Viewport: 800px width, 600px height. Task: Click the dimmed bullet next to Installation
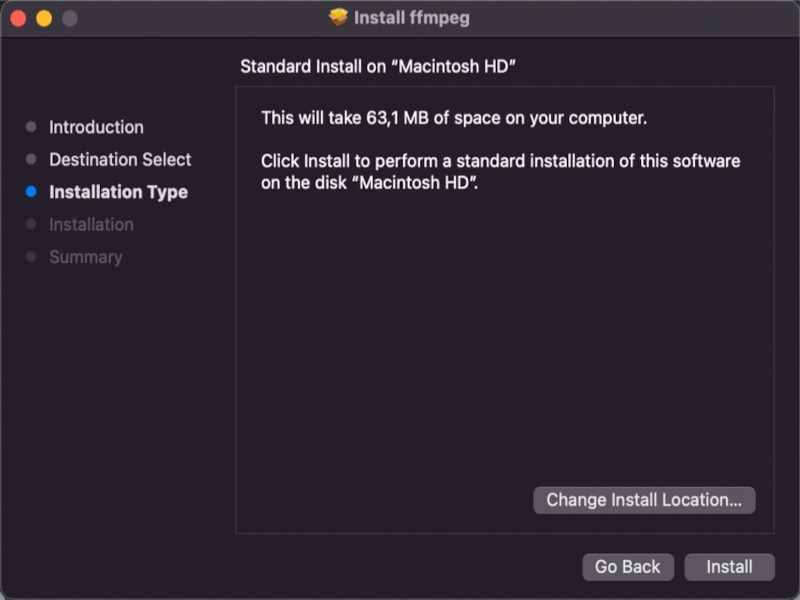33,224
